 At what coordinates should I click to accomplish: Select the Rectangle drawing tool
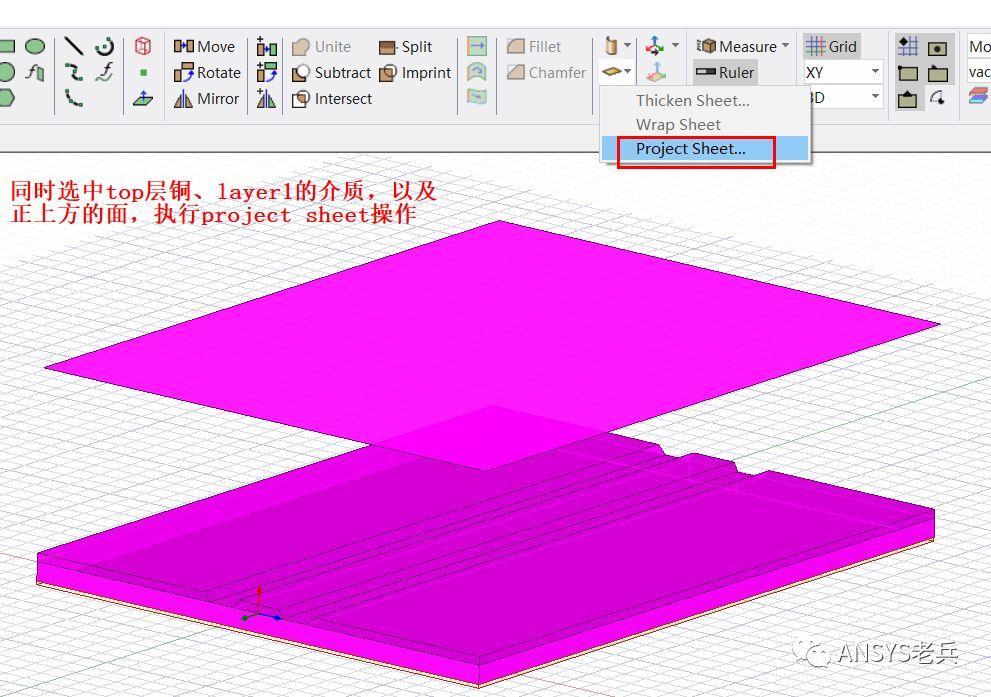[9, 46]
